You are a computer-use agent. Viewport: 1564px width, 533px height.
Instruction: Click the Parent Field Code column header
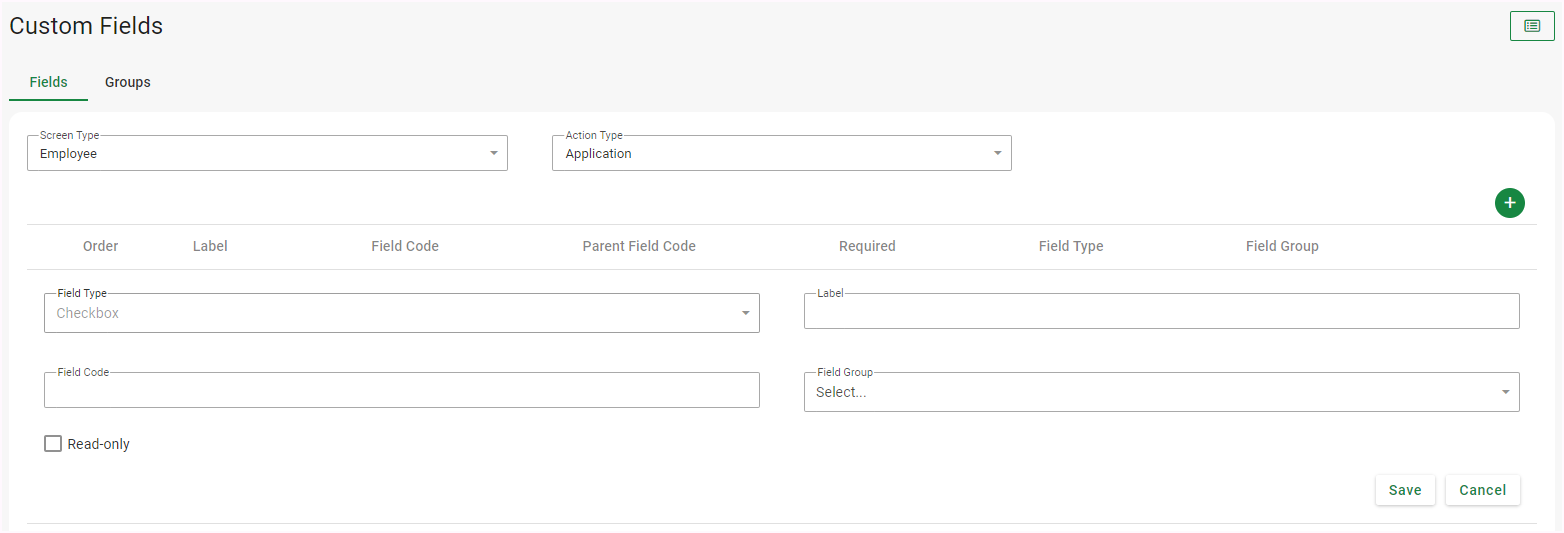coord(638,246)
